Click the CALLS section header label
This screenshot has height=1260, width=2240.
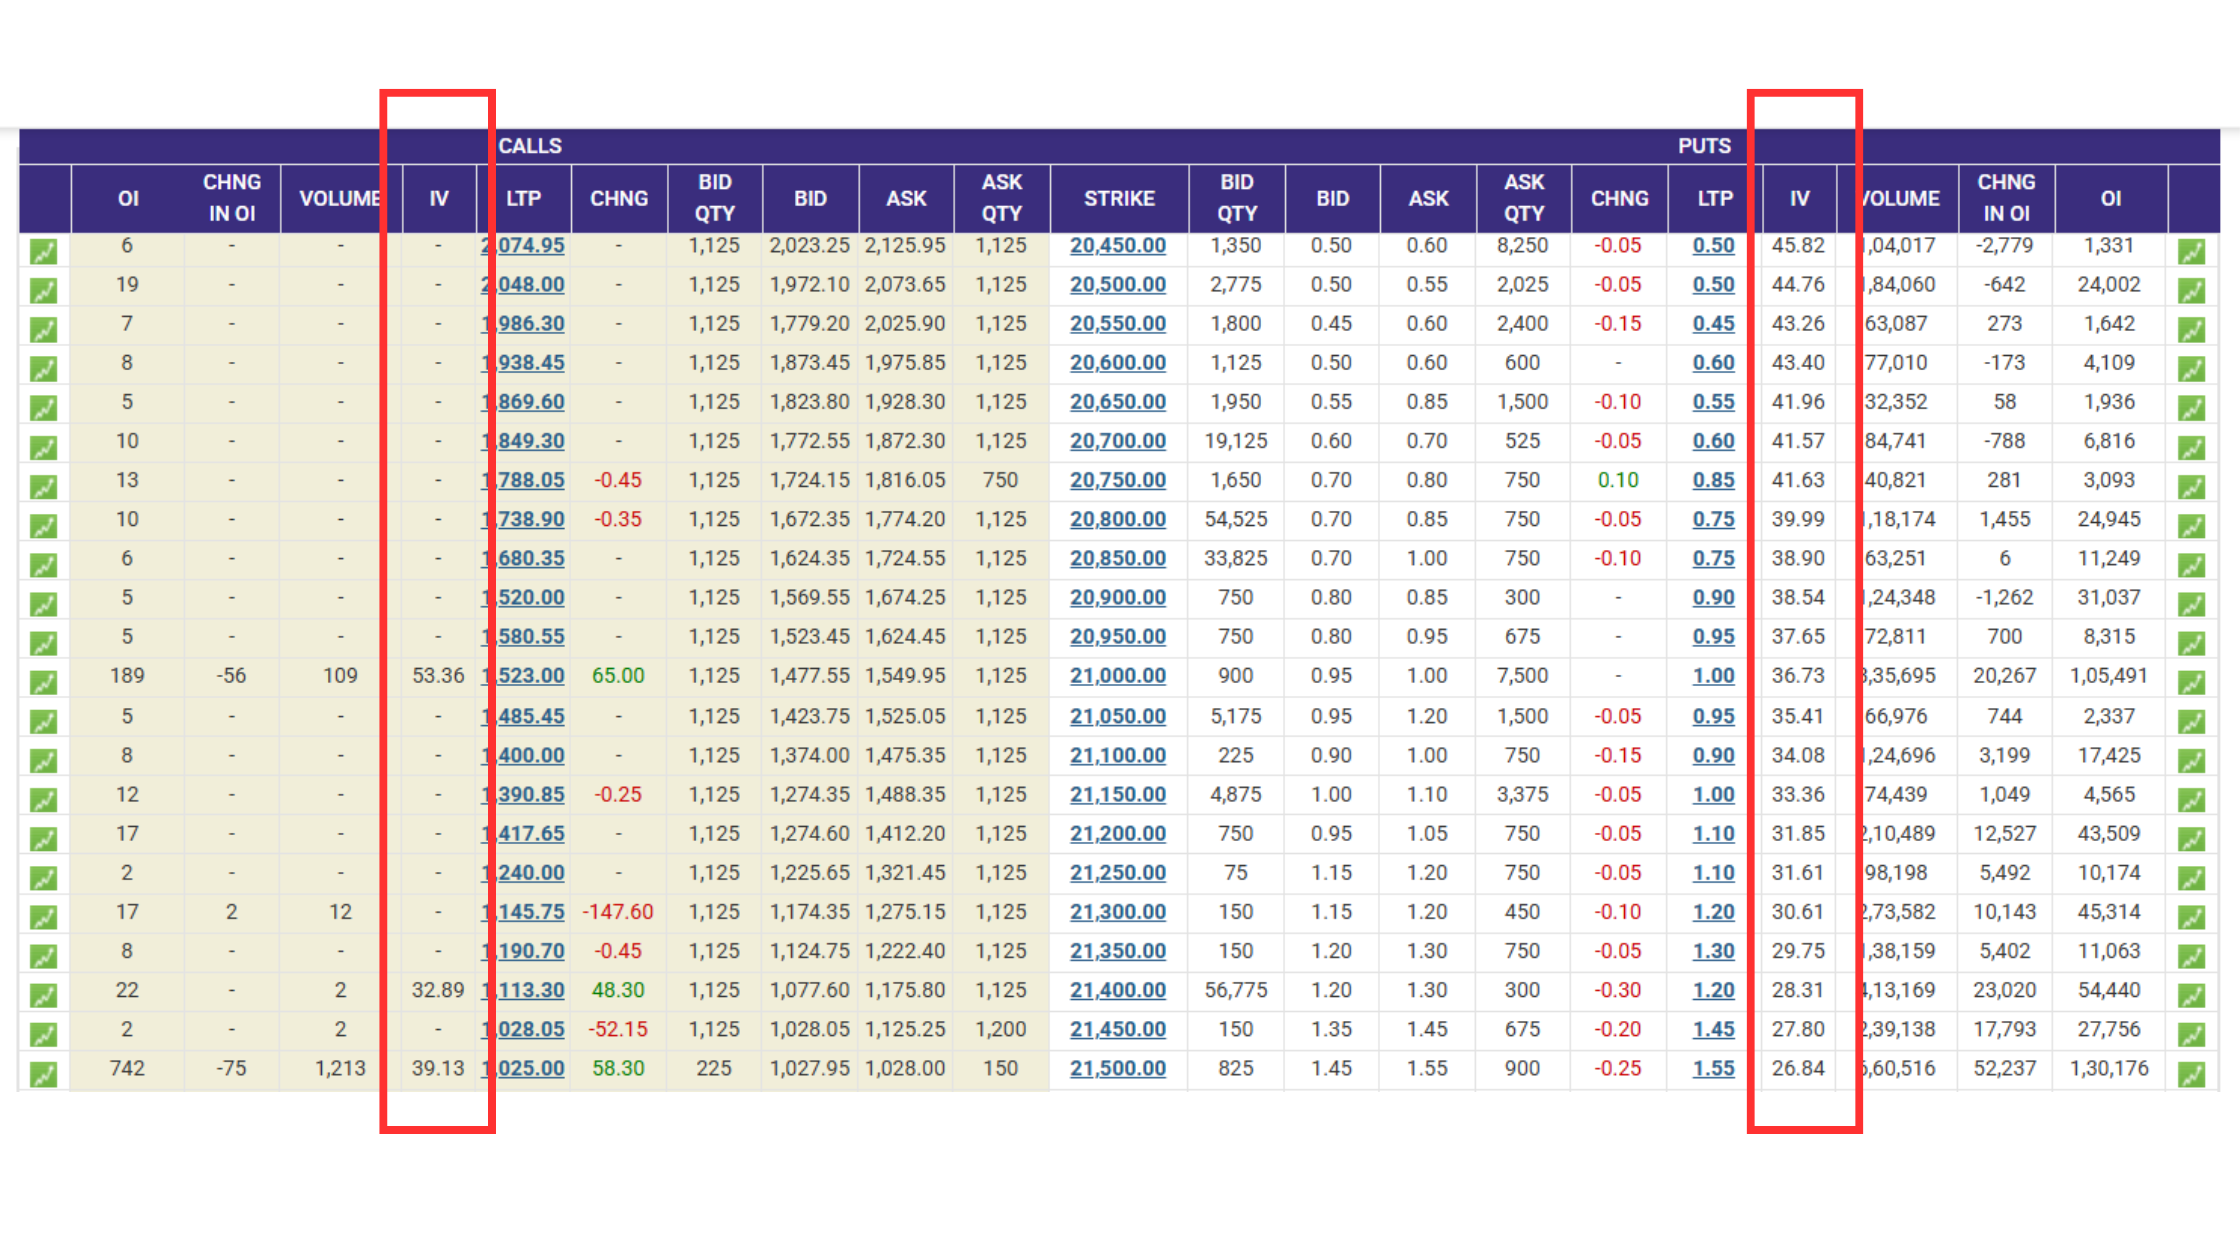pyautogui.click(x=530, y=146)
